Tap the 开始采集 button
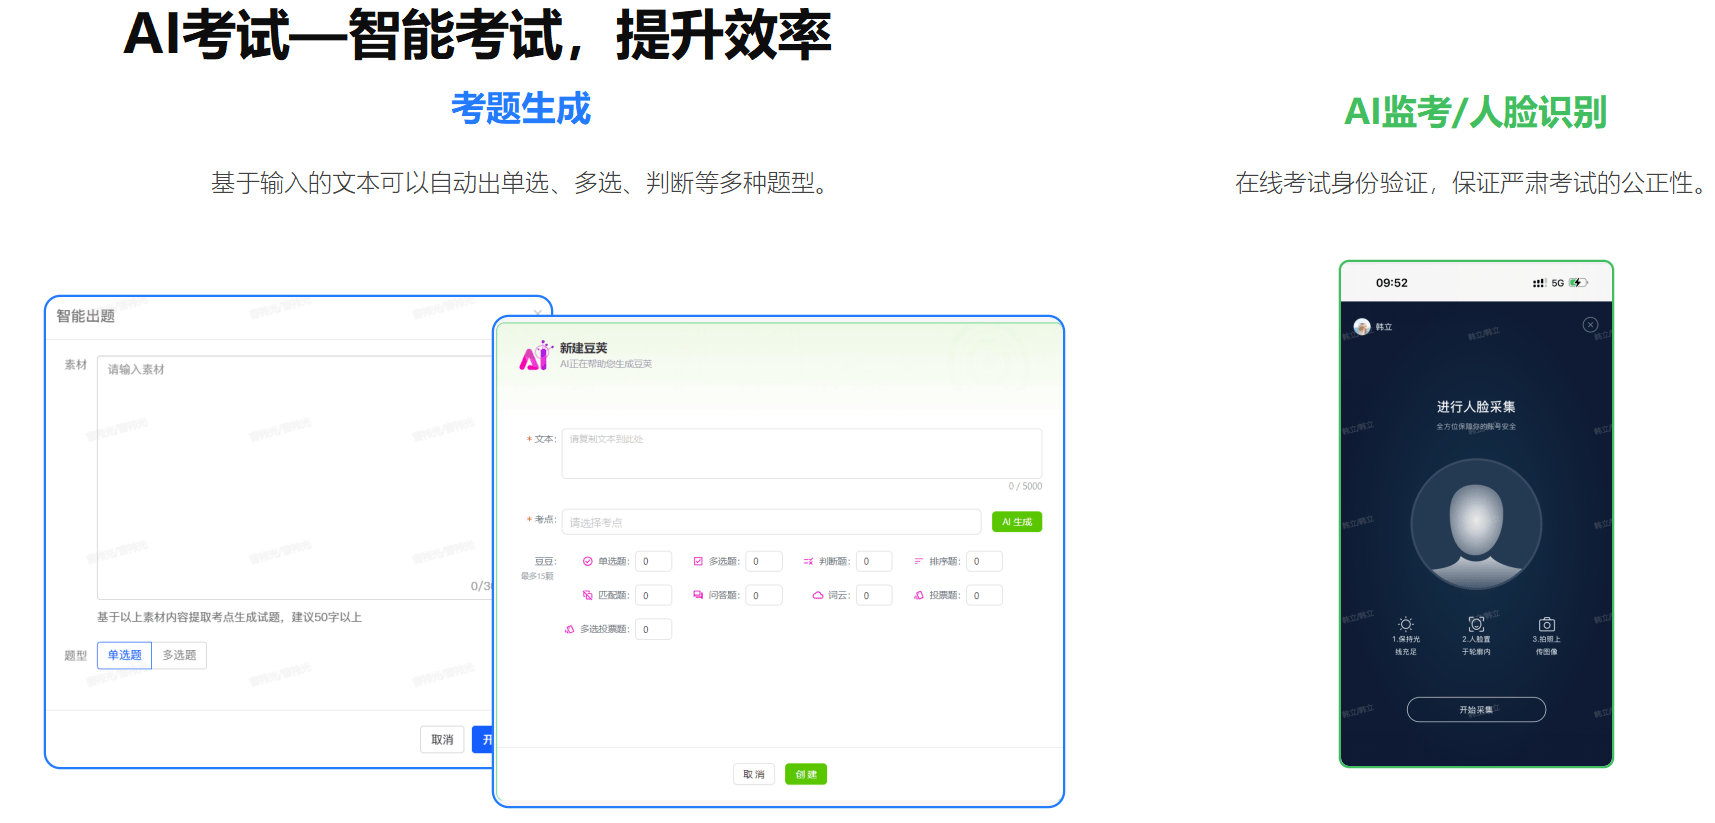 (1476, 710)
